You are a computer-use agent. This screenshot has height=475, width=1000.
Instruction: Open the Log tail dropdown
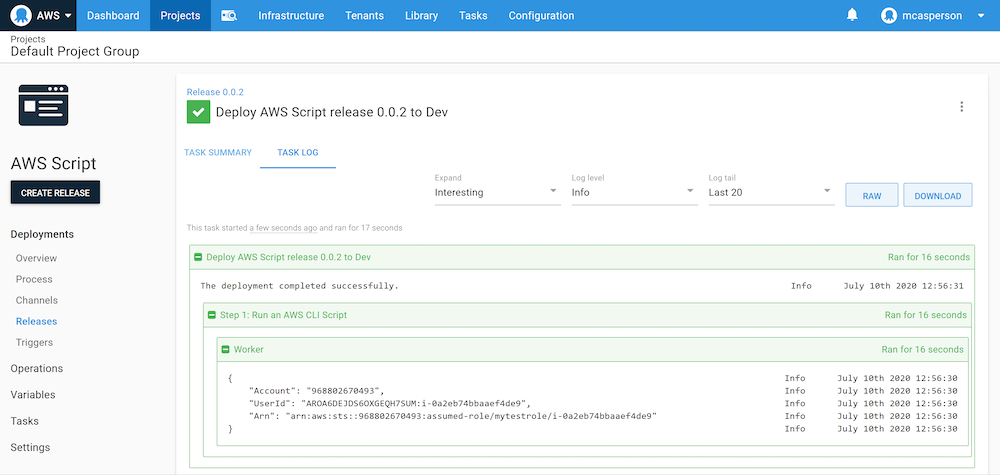pyautogui.click(x=770, y=192)
